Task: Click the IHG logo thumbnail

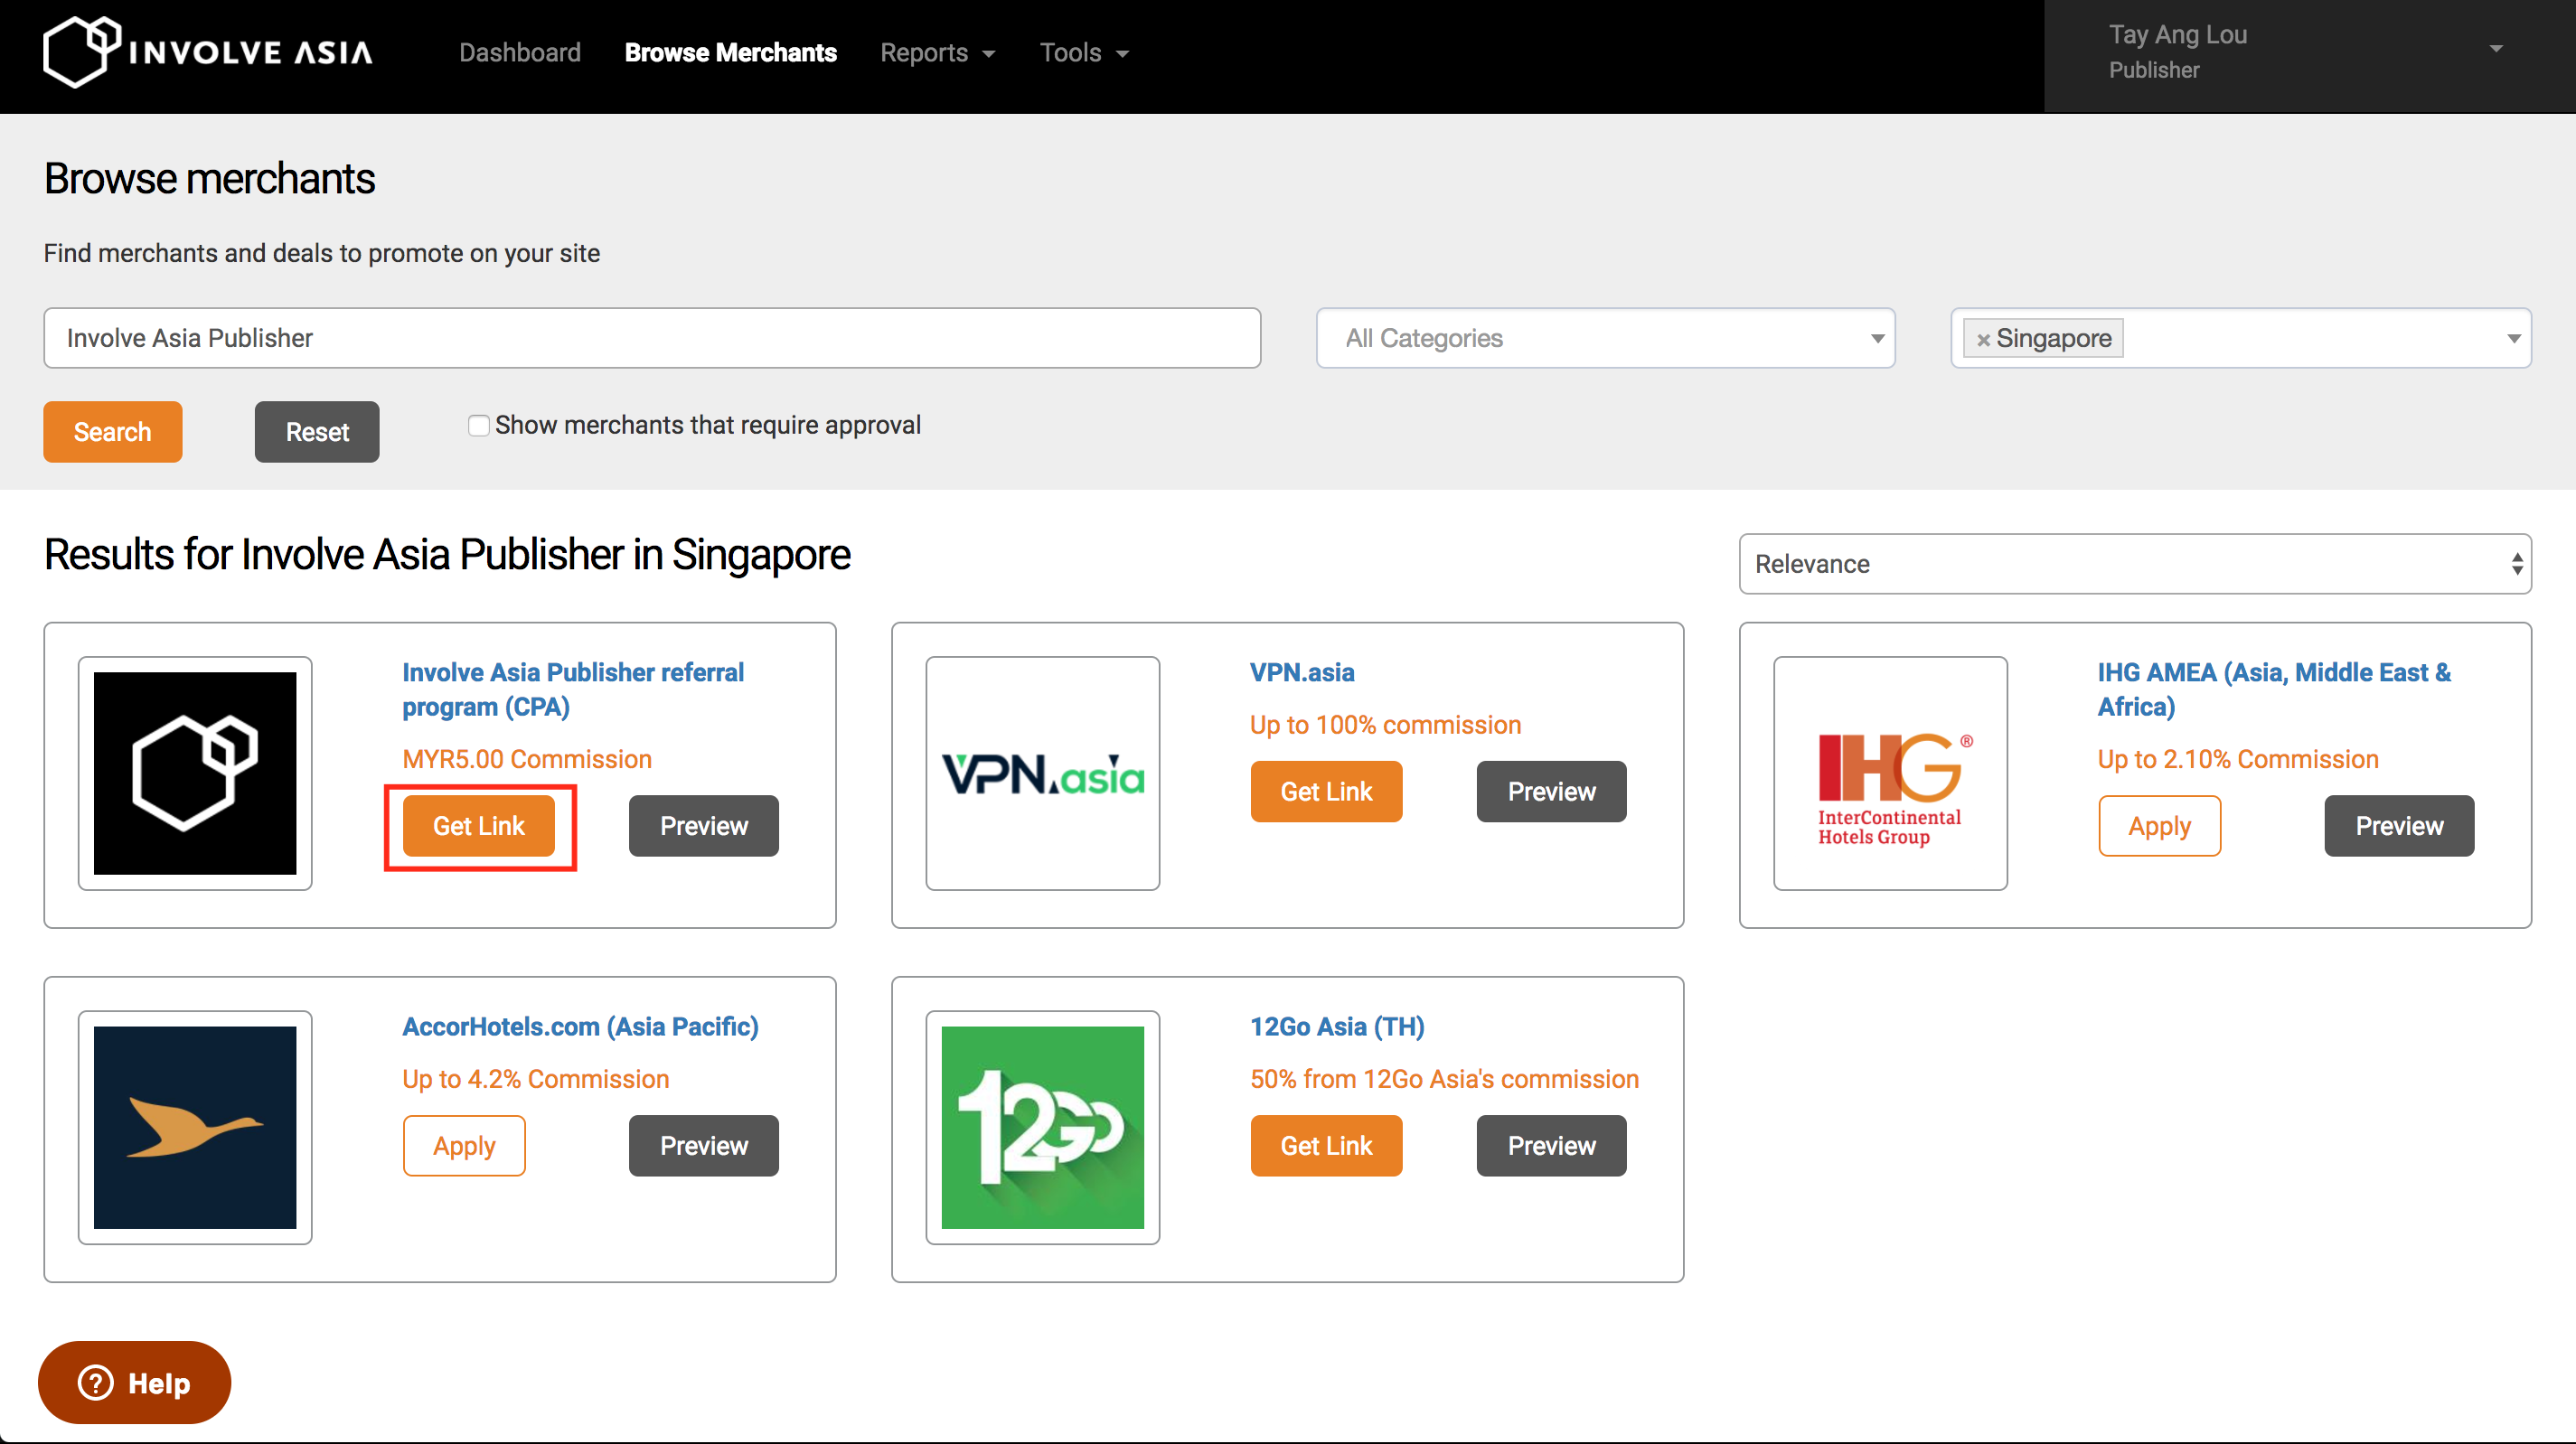Action: [x=1890, y=773]
